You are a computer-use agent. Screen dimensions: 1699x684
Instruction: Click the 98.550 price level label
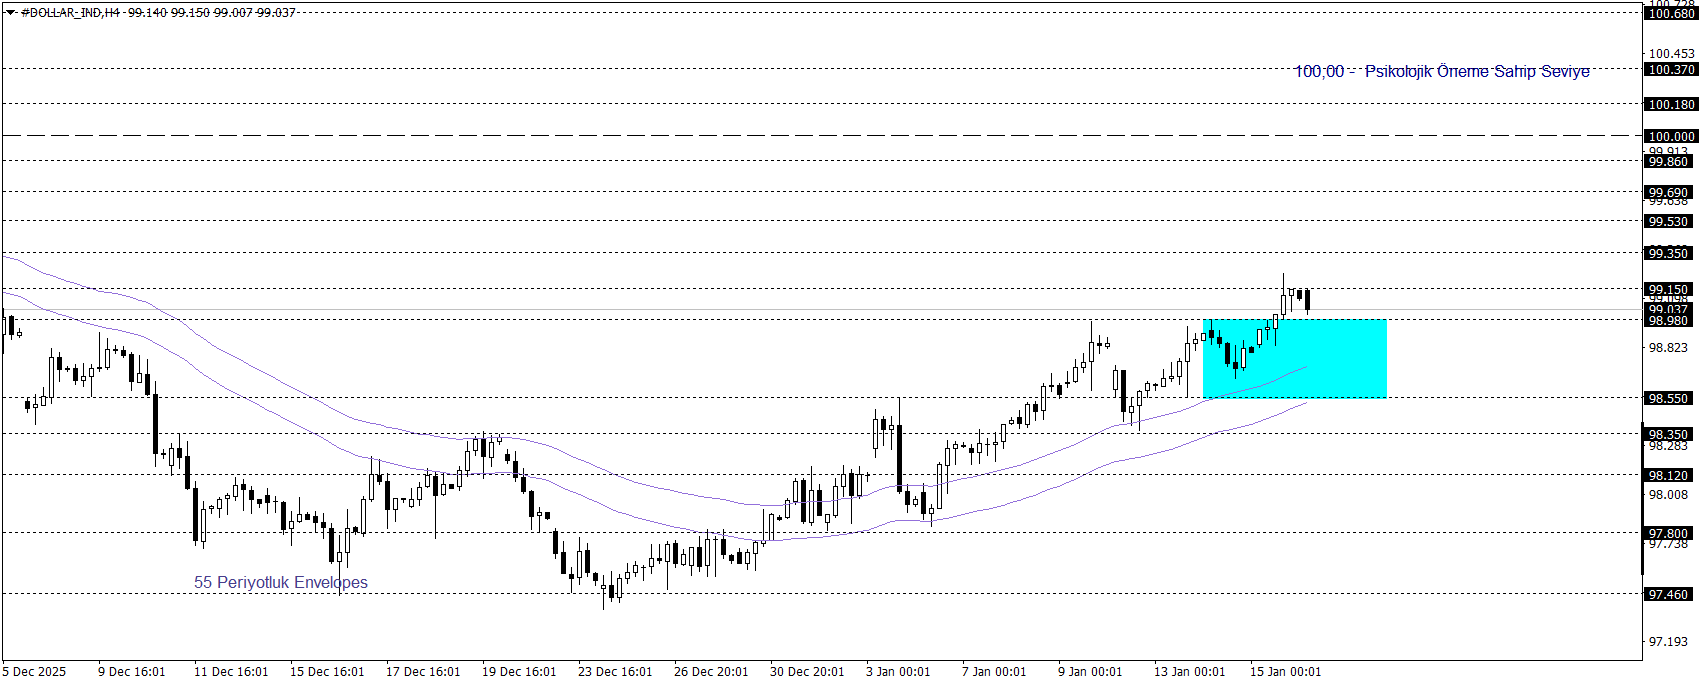pyautogui.click(x=1668, y=398)
